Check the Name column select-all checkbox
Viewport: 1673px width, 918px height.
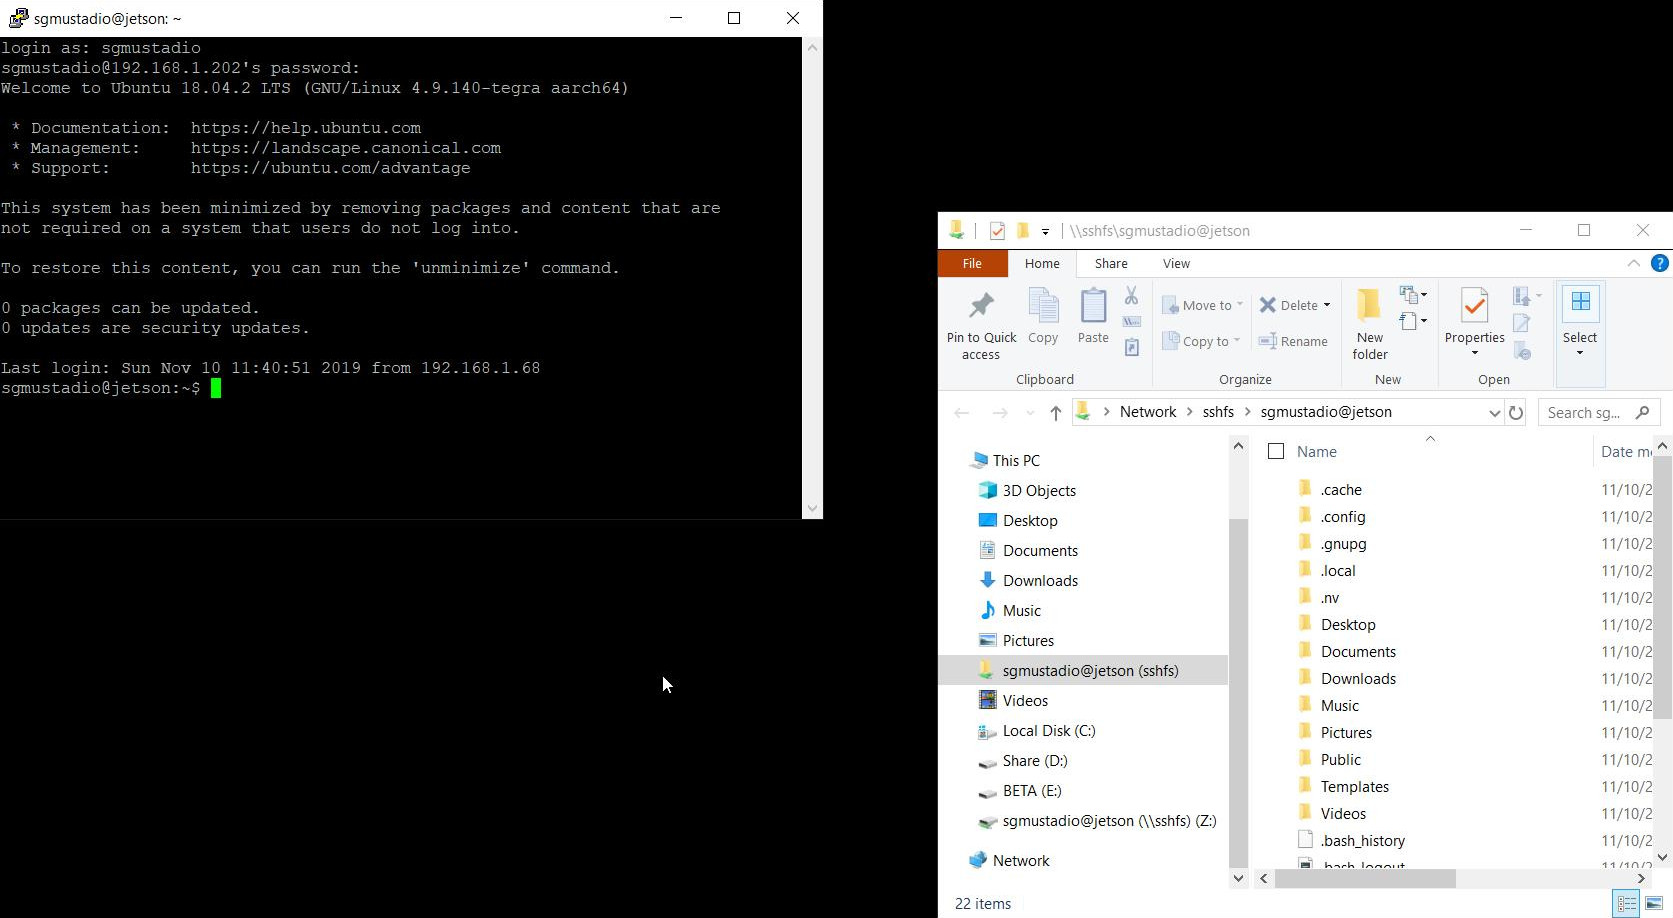pos(1276,451)
